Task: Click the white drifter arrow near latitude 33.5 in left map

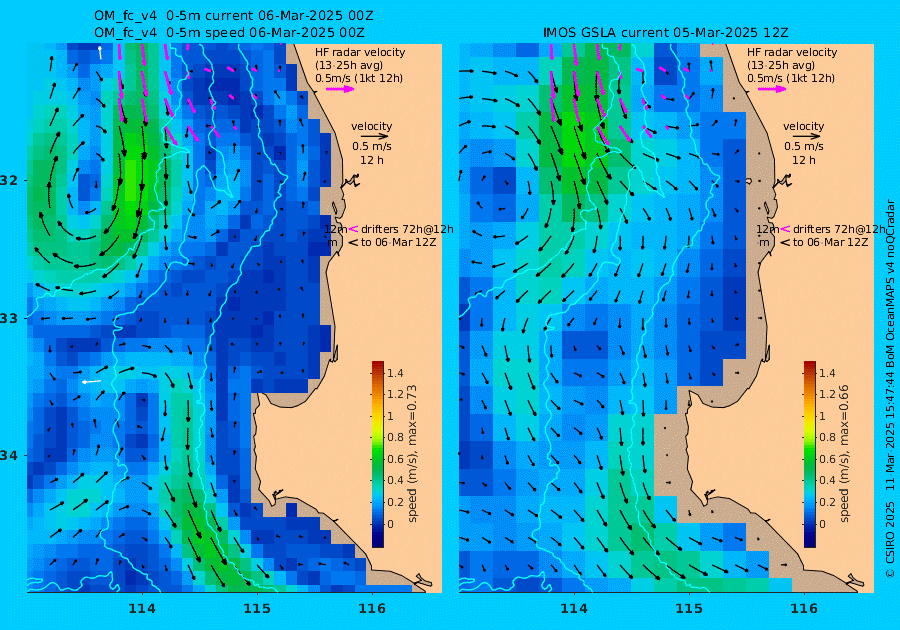Action: tap(91, 382)
